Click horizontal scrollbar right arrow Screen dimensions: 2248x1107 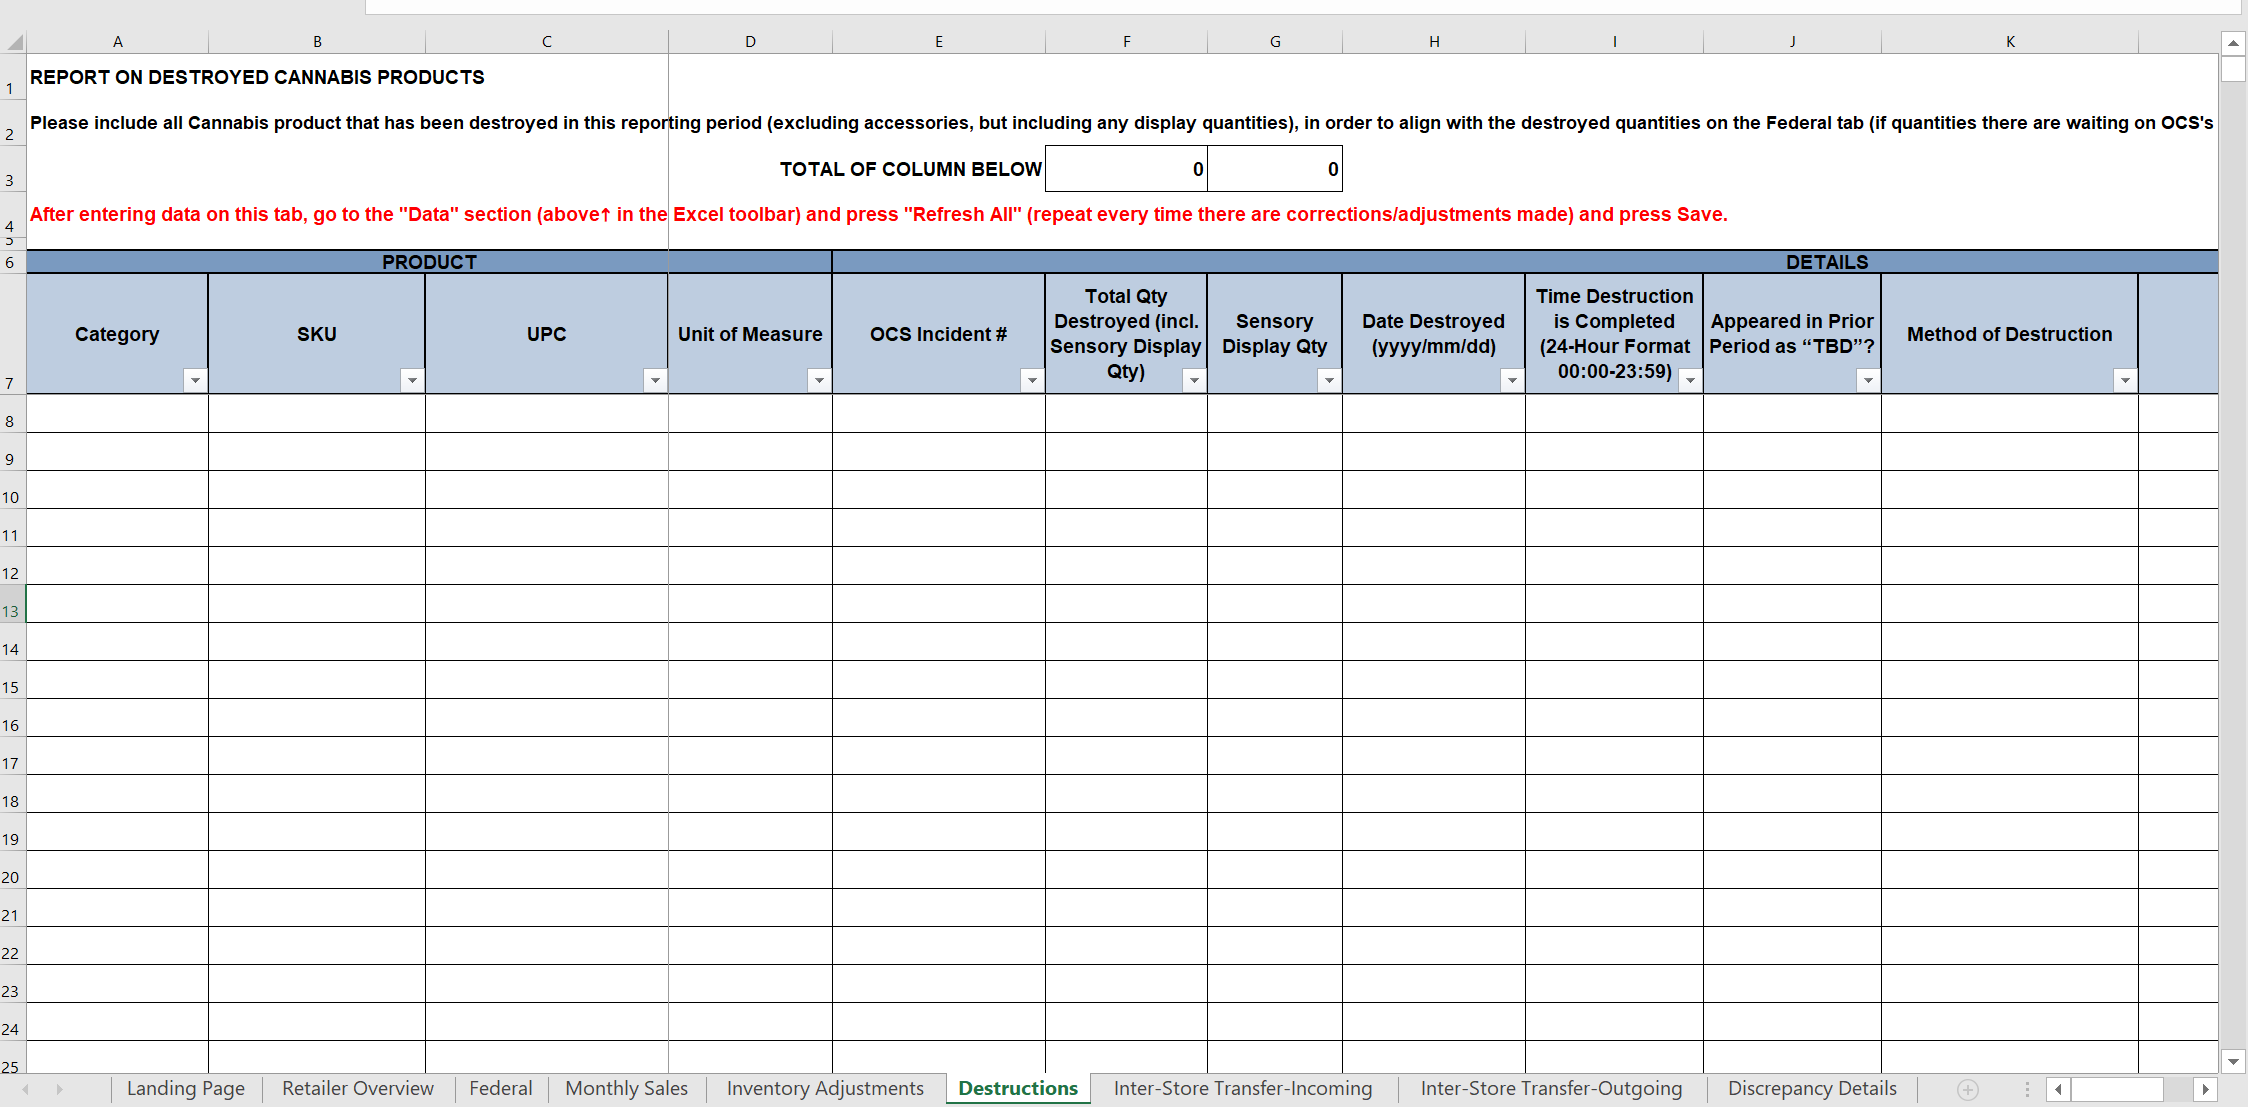coord(2205,1089)
